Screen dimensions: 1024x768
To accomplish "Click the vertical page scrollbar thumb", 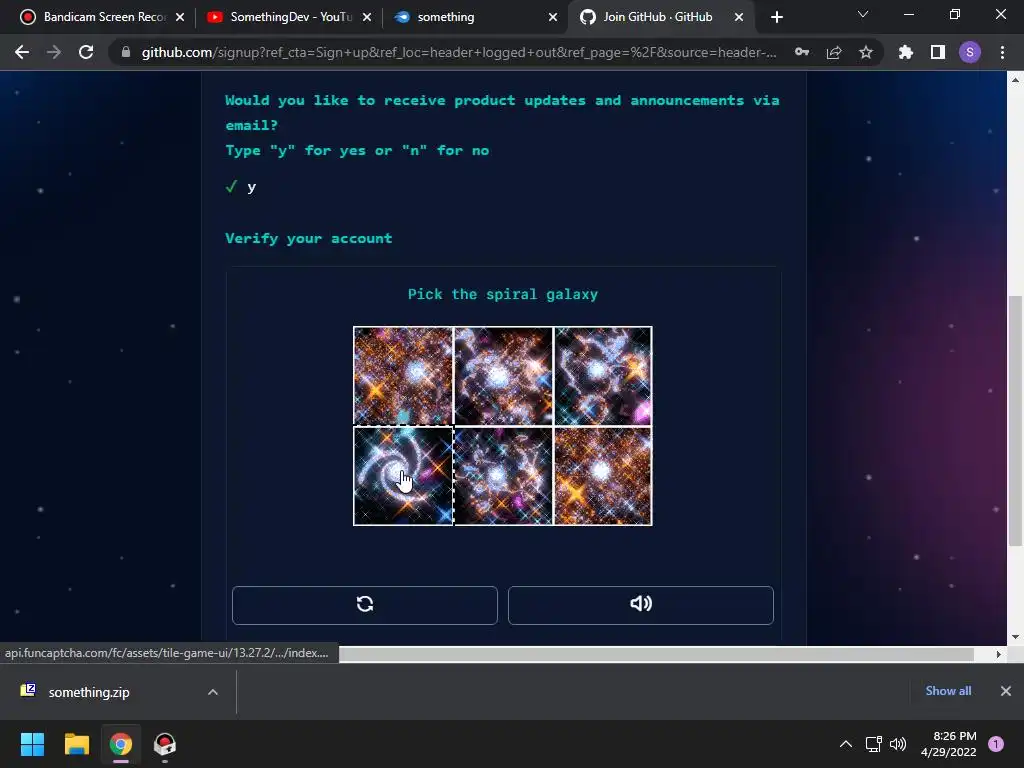I will point(1015,420).
